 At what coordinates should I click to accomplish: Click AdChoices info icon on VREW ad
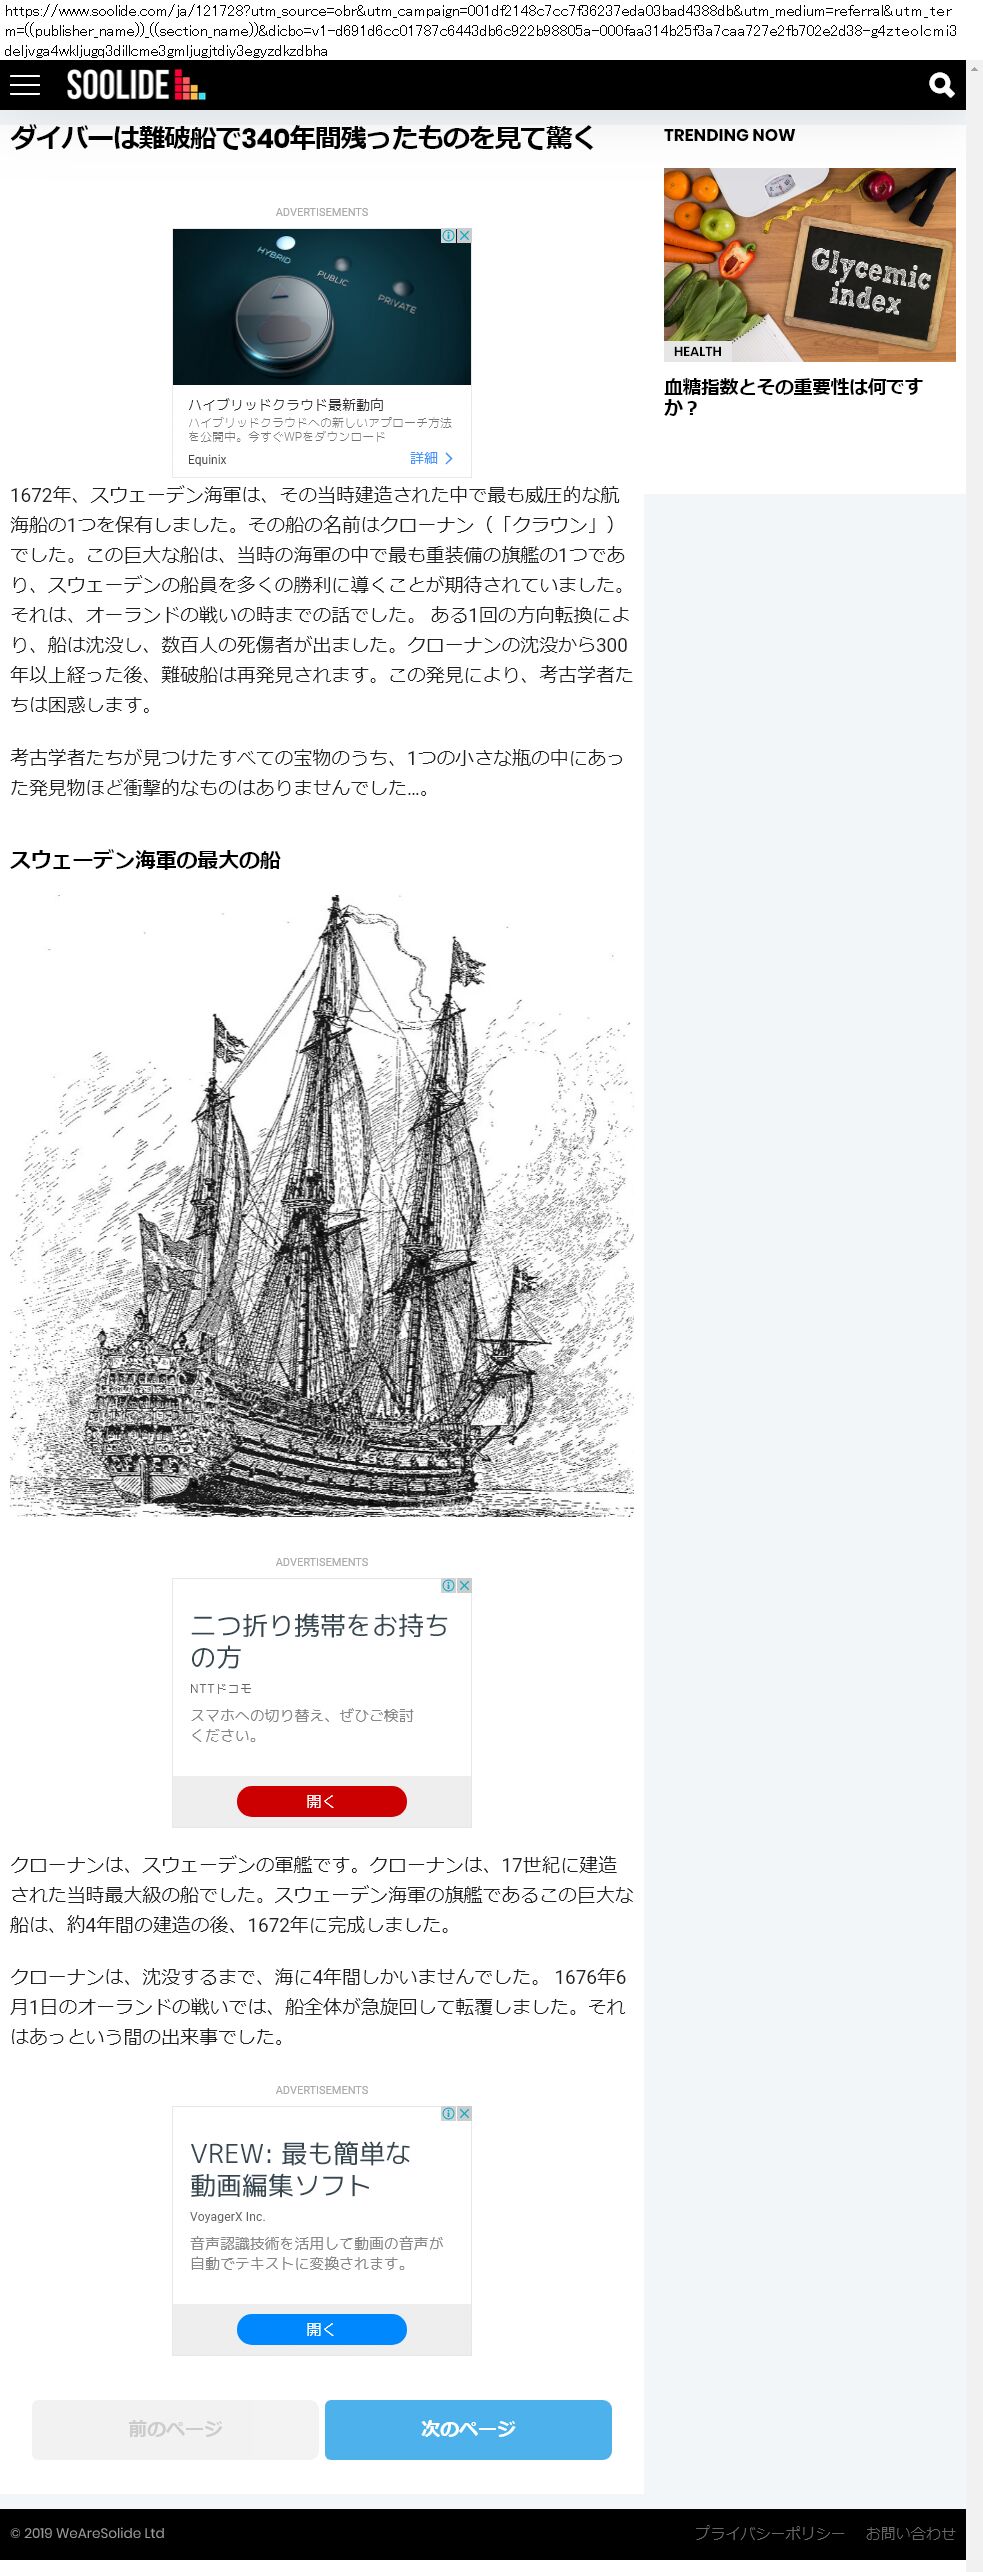[449, 2114]
